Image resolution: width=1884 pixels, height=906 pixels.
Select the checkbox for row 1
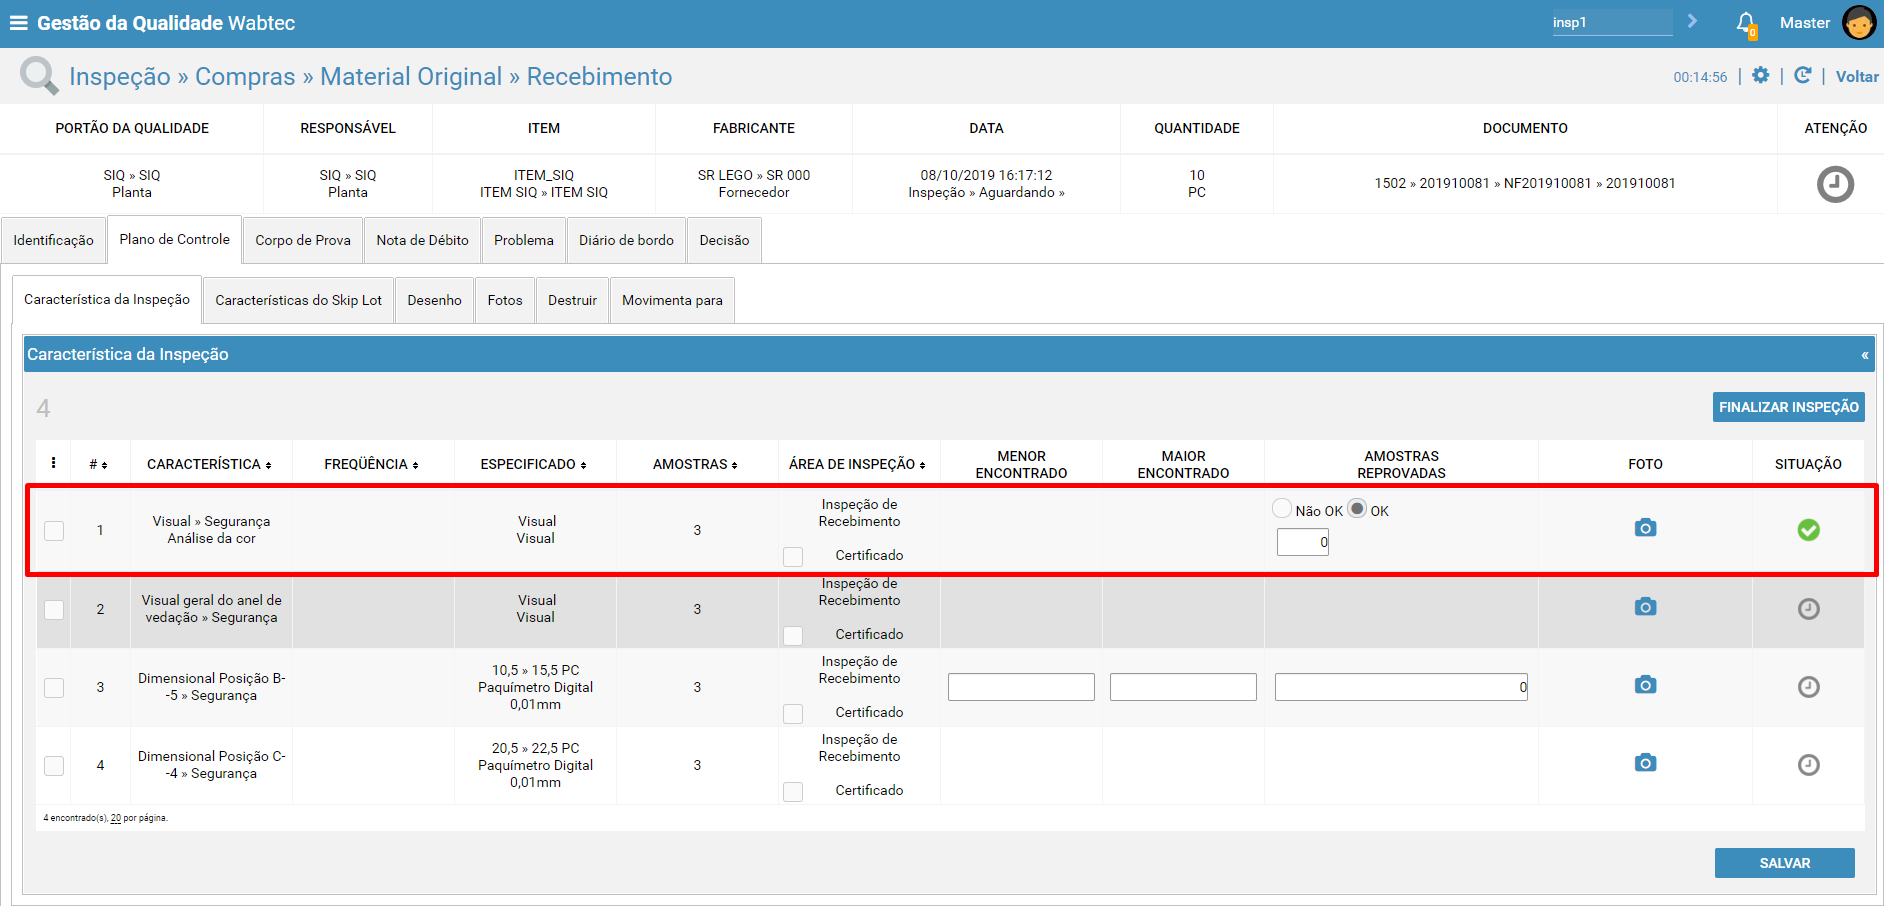click(54, 531)
